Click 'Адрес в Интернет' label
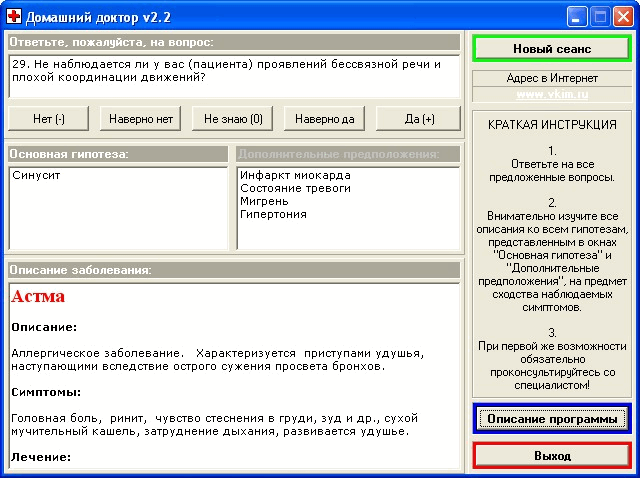 point(552,78)
